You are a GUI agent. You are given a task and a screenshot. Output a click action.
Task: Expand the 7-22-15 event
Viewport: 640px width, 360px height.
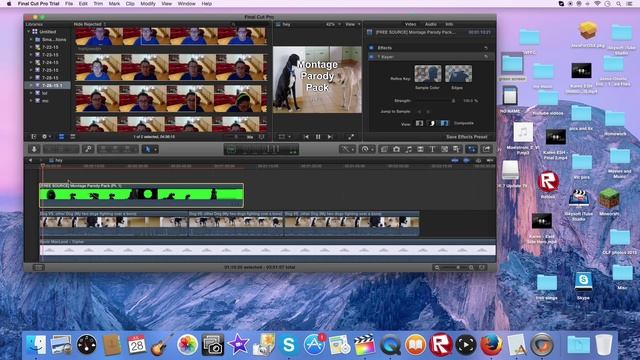pyautogui.click(x=31, y=47)
